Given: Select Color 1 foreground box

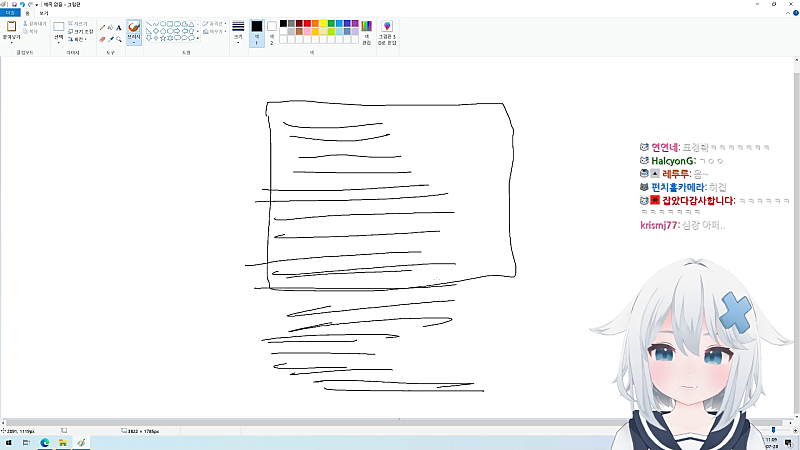Looking at the screenshot, I should click(257, 33).
